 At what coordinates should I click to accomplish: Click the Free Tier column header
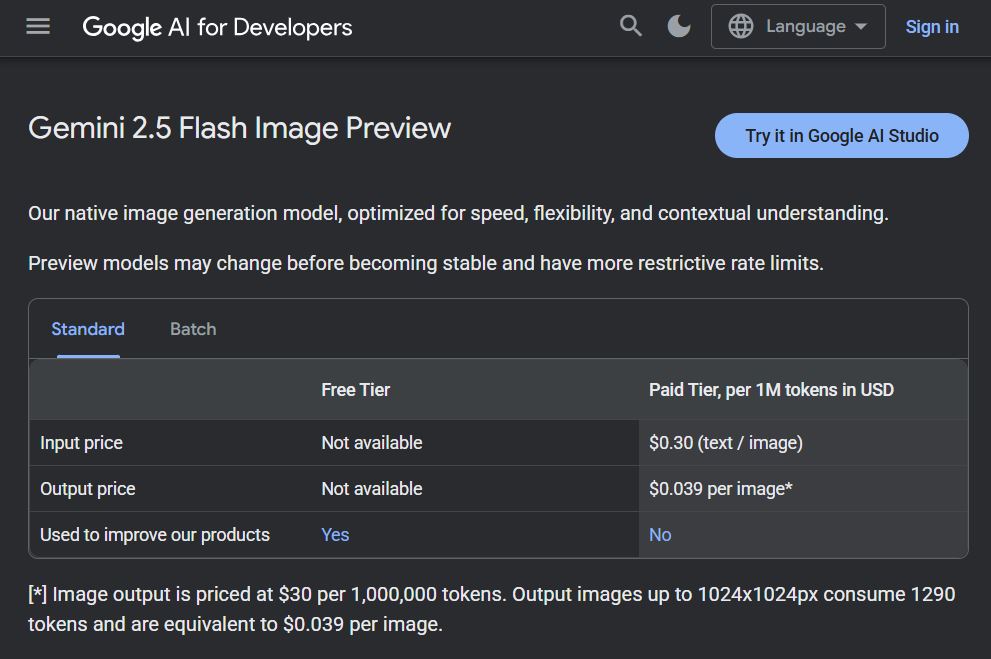click(x=355, y=390)
